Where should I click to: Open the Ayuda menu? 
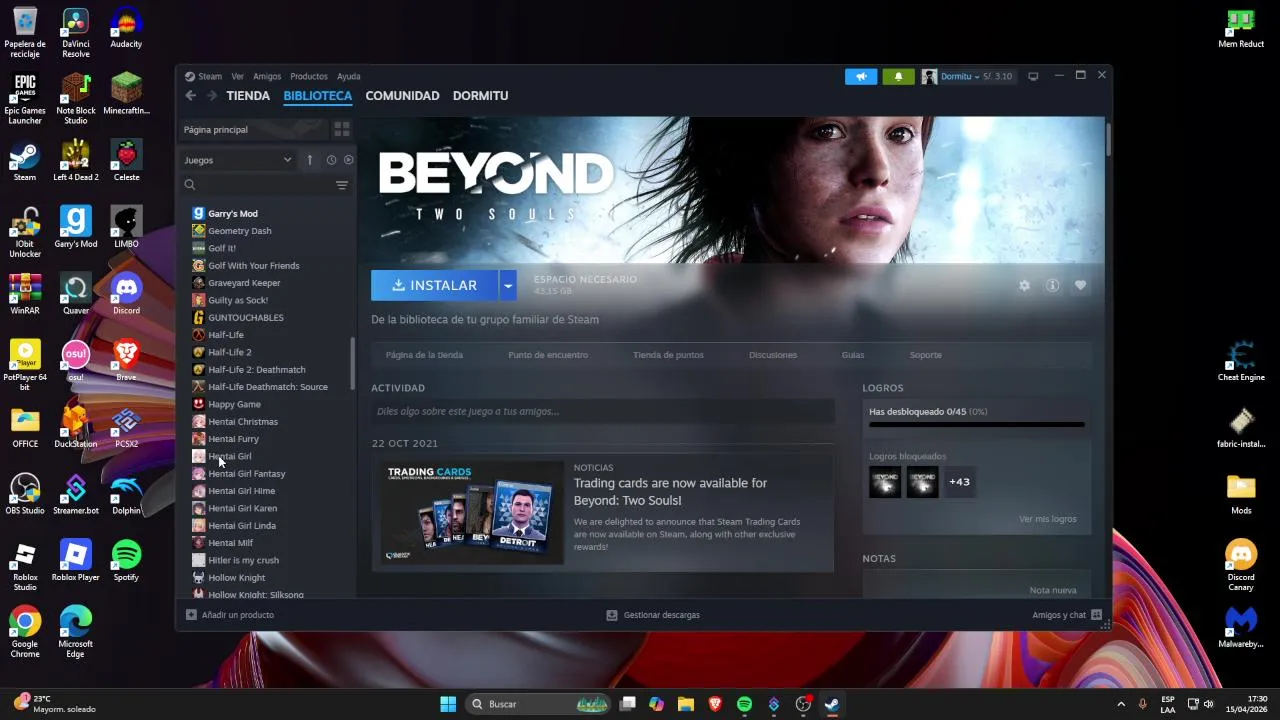[x=349, y=76]
